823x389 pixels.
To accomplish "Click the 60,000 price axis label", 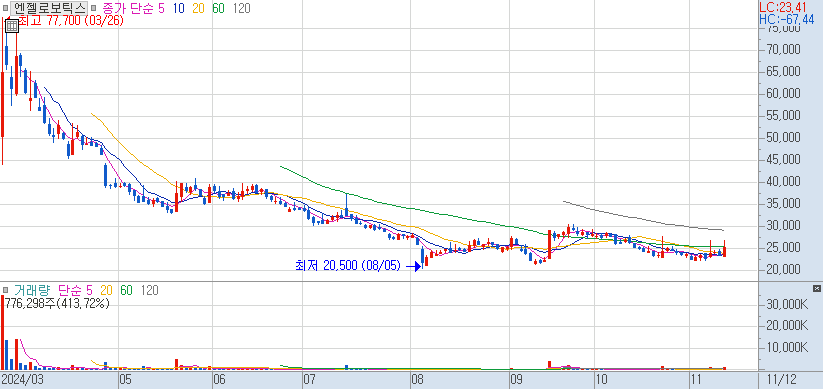I will point(784,94).
